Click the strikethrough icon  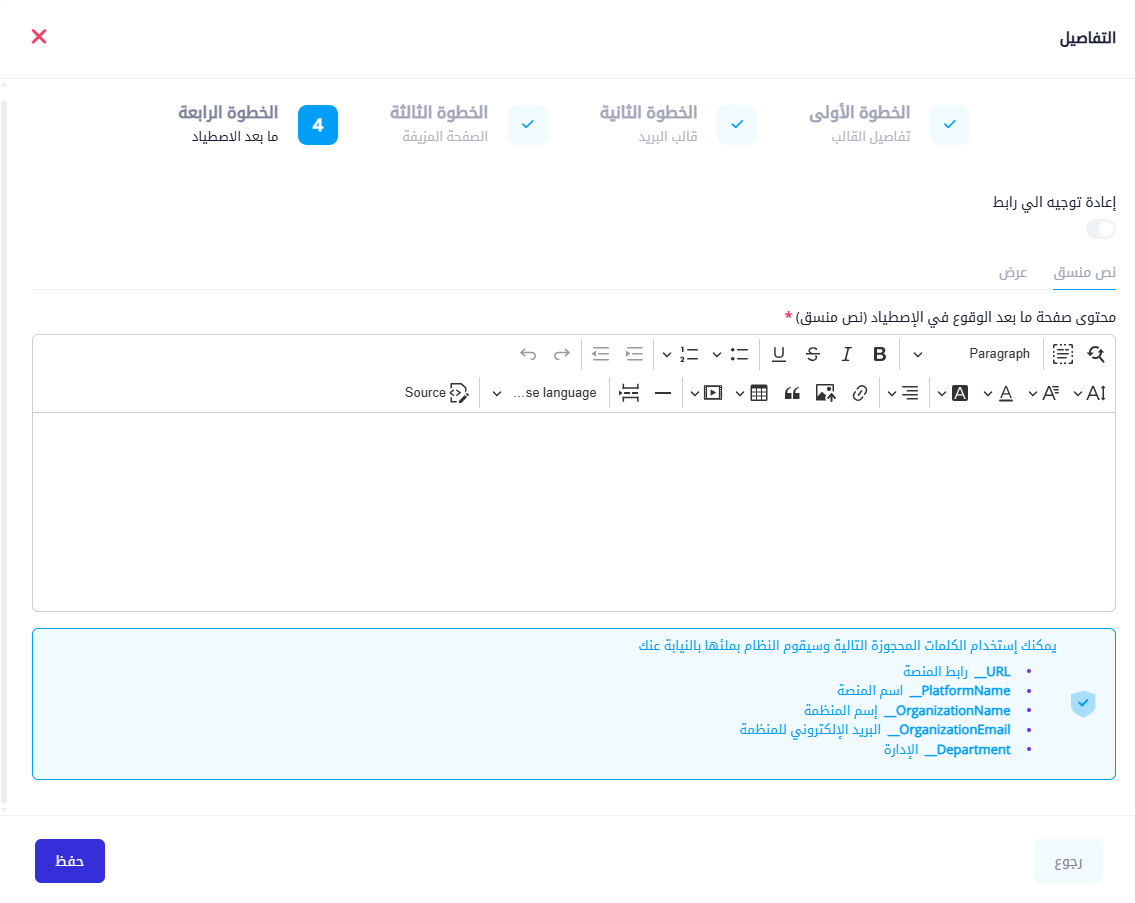(x=813, y=354)
